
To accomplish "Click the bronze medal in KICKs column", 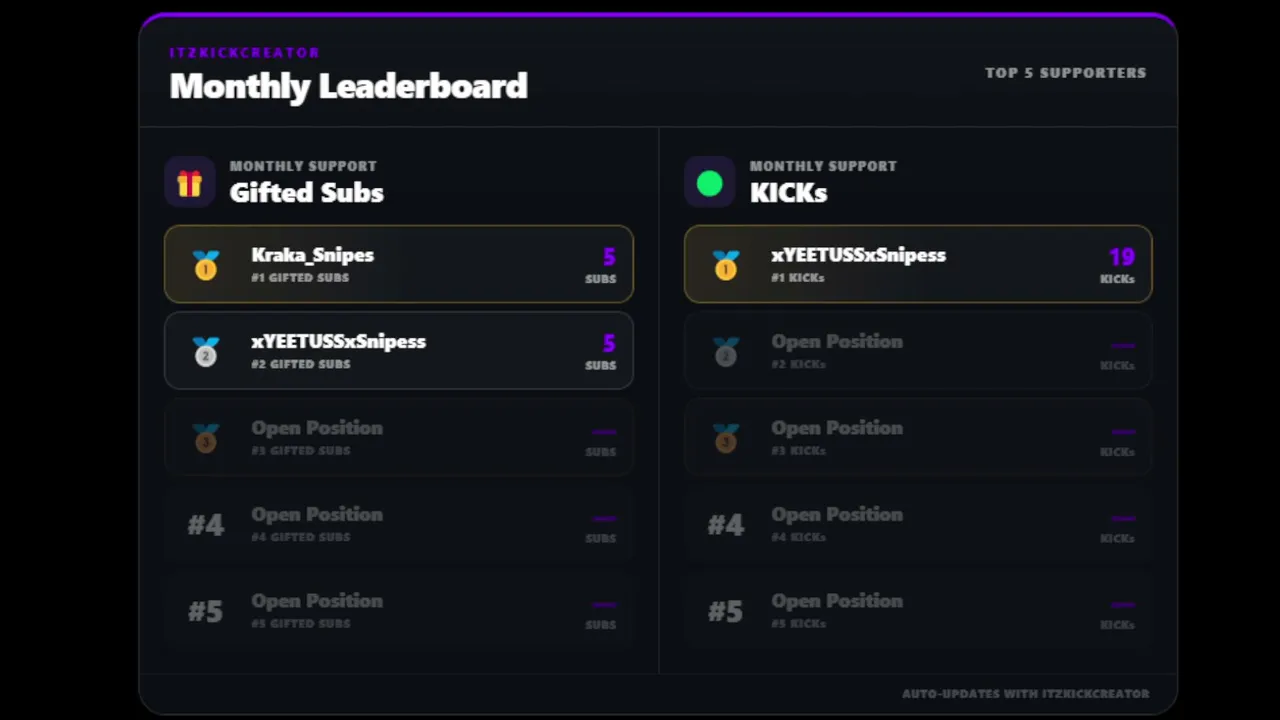I will [726, 438].
